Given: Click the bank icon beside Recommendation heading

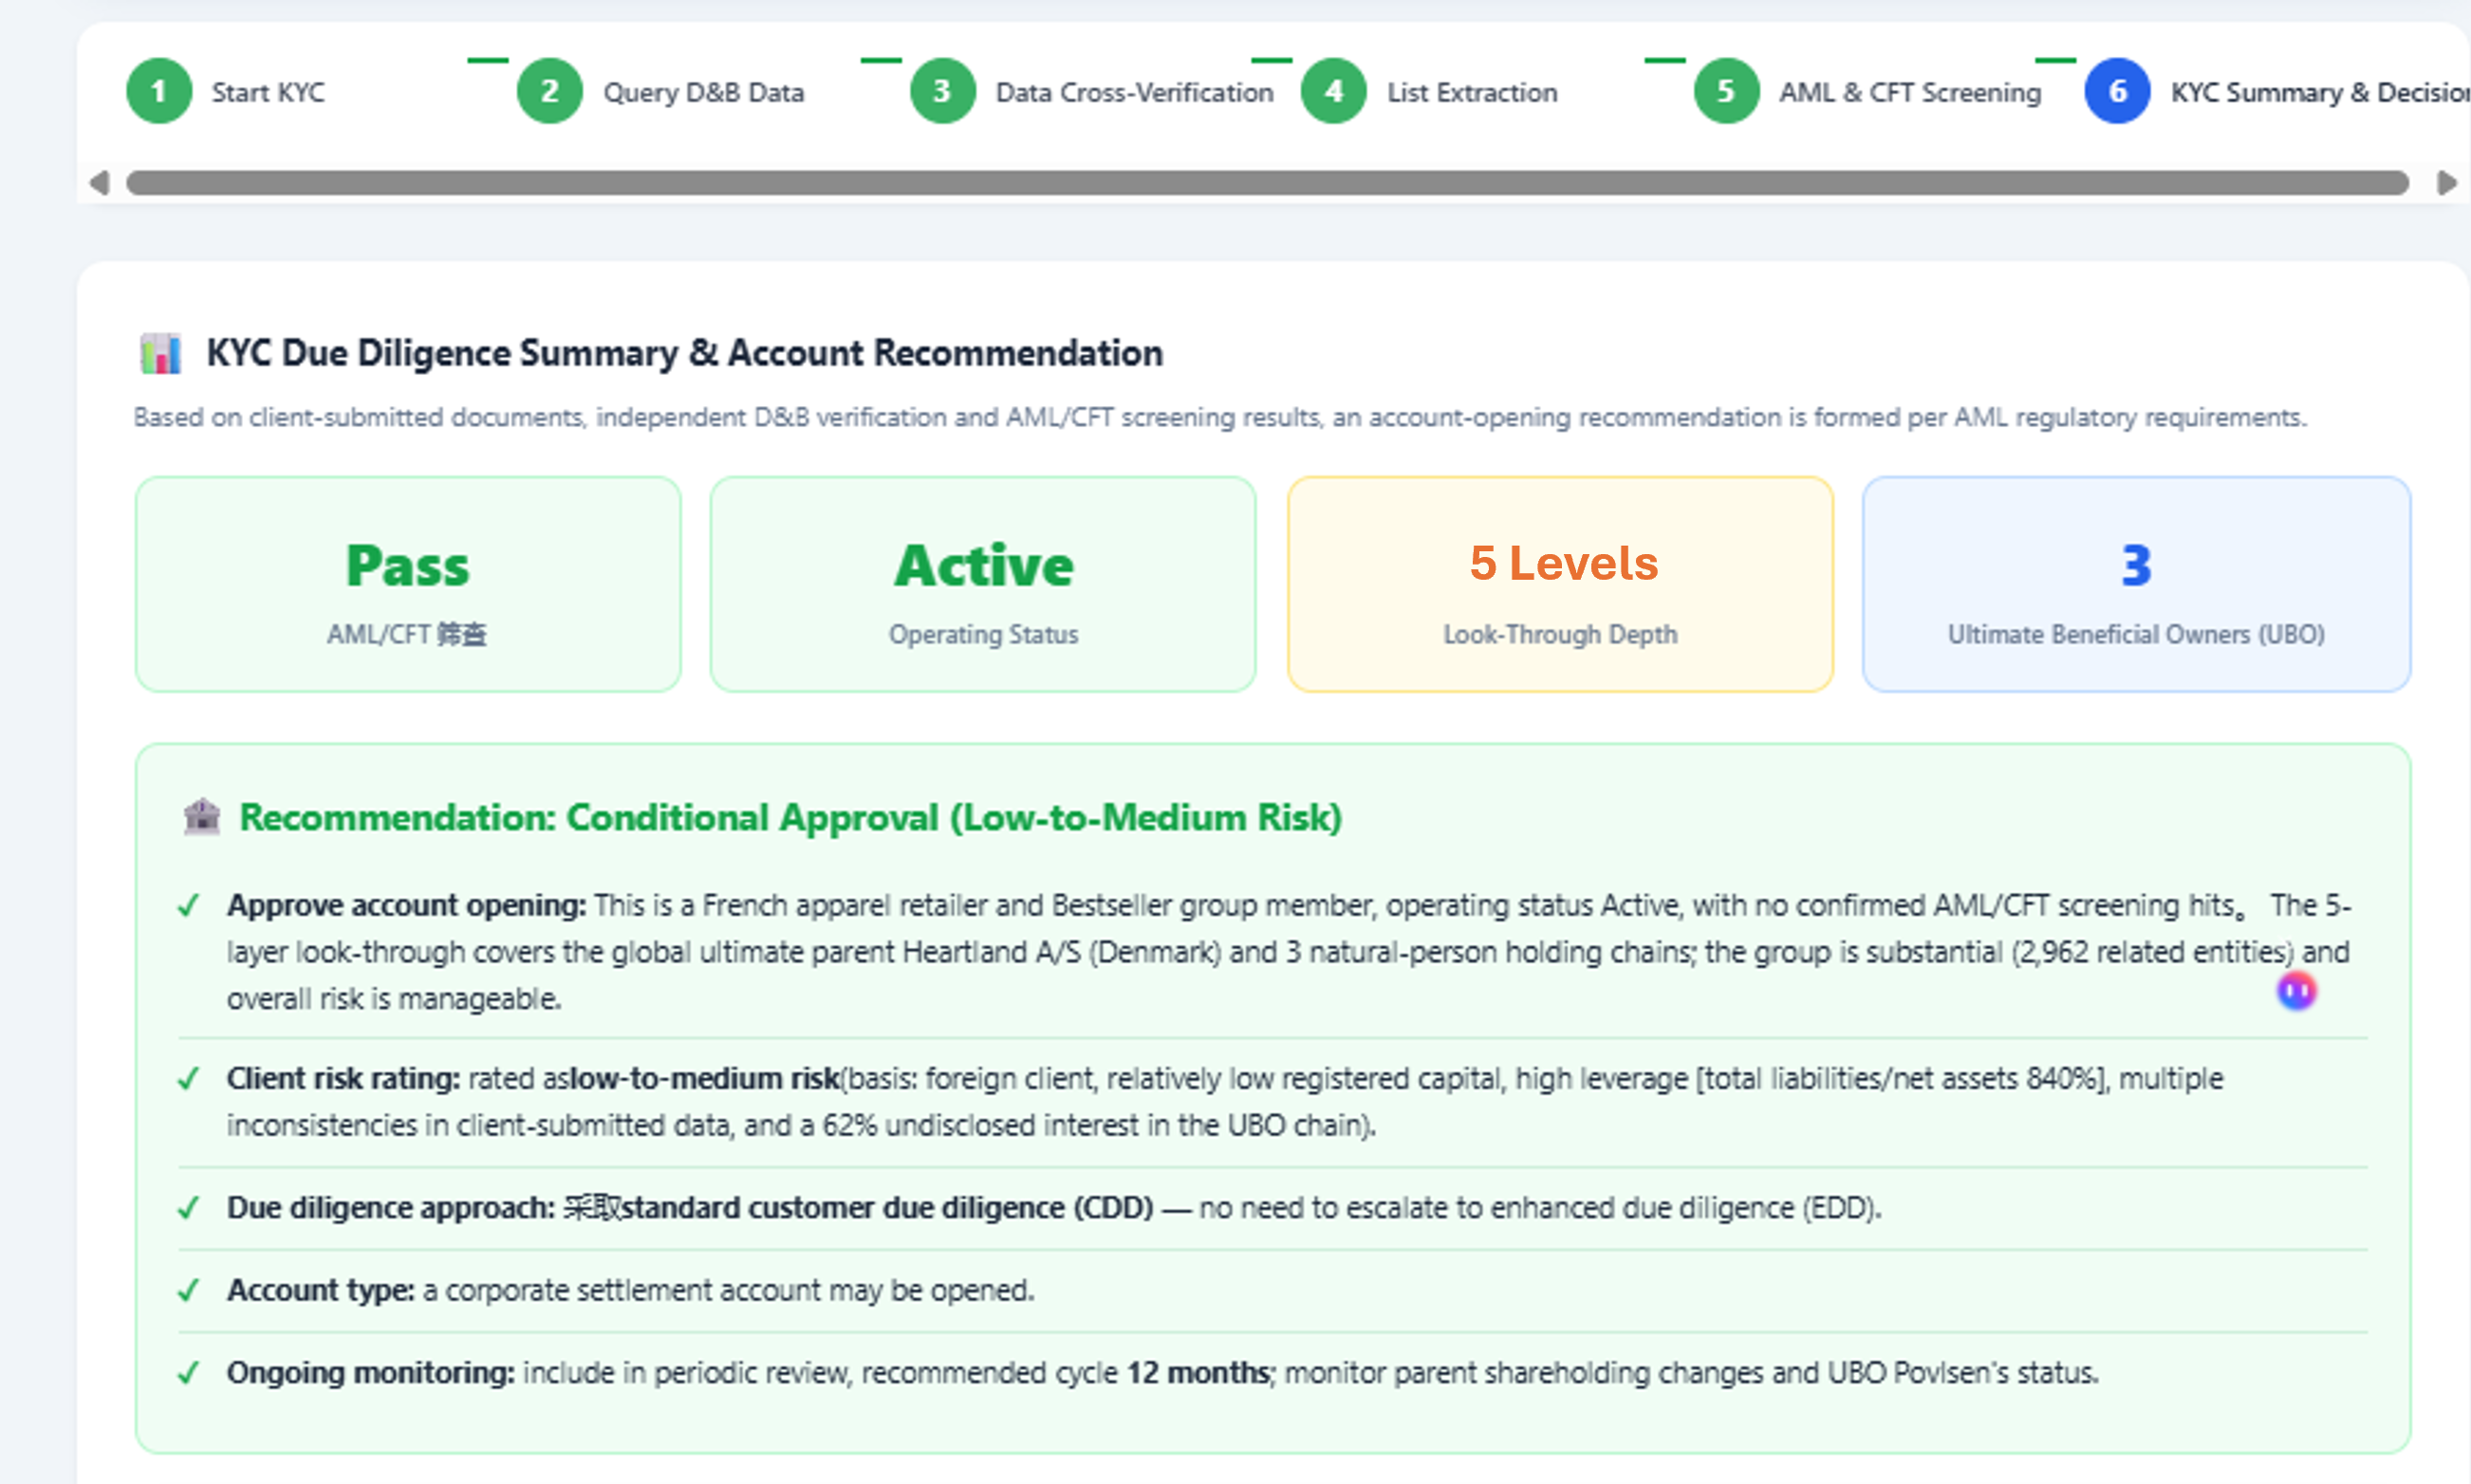Looking at the screenshot, I should [x=202, y=817].
